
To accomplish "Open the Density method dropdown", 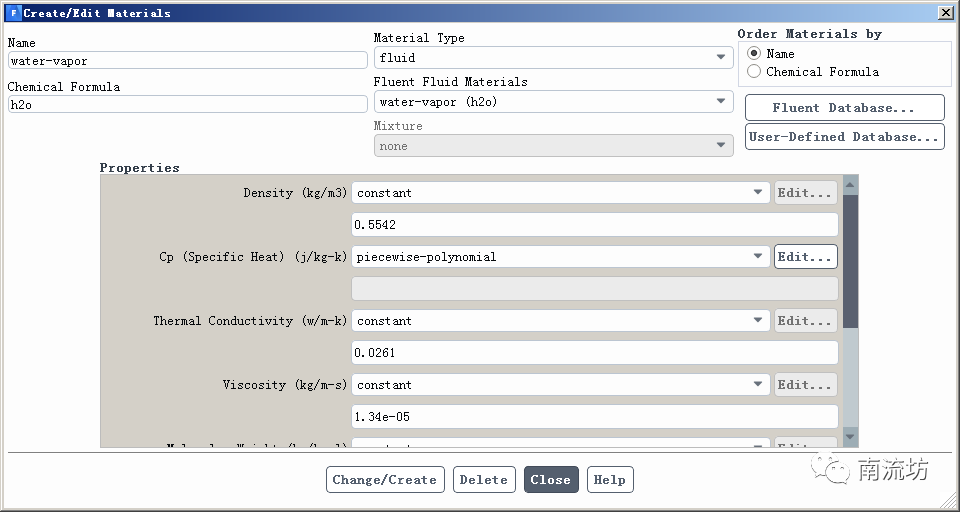I will coord(560,193).
